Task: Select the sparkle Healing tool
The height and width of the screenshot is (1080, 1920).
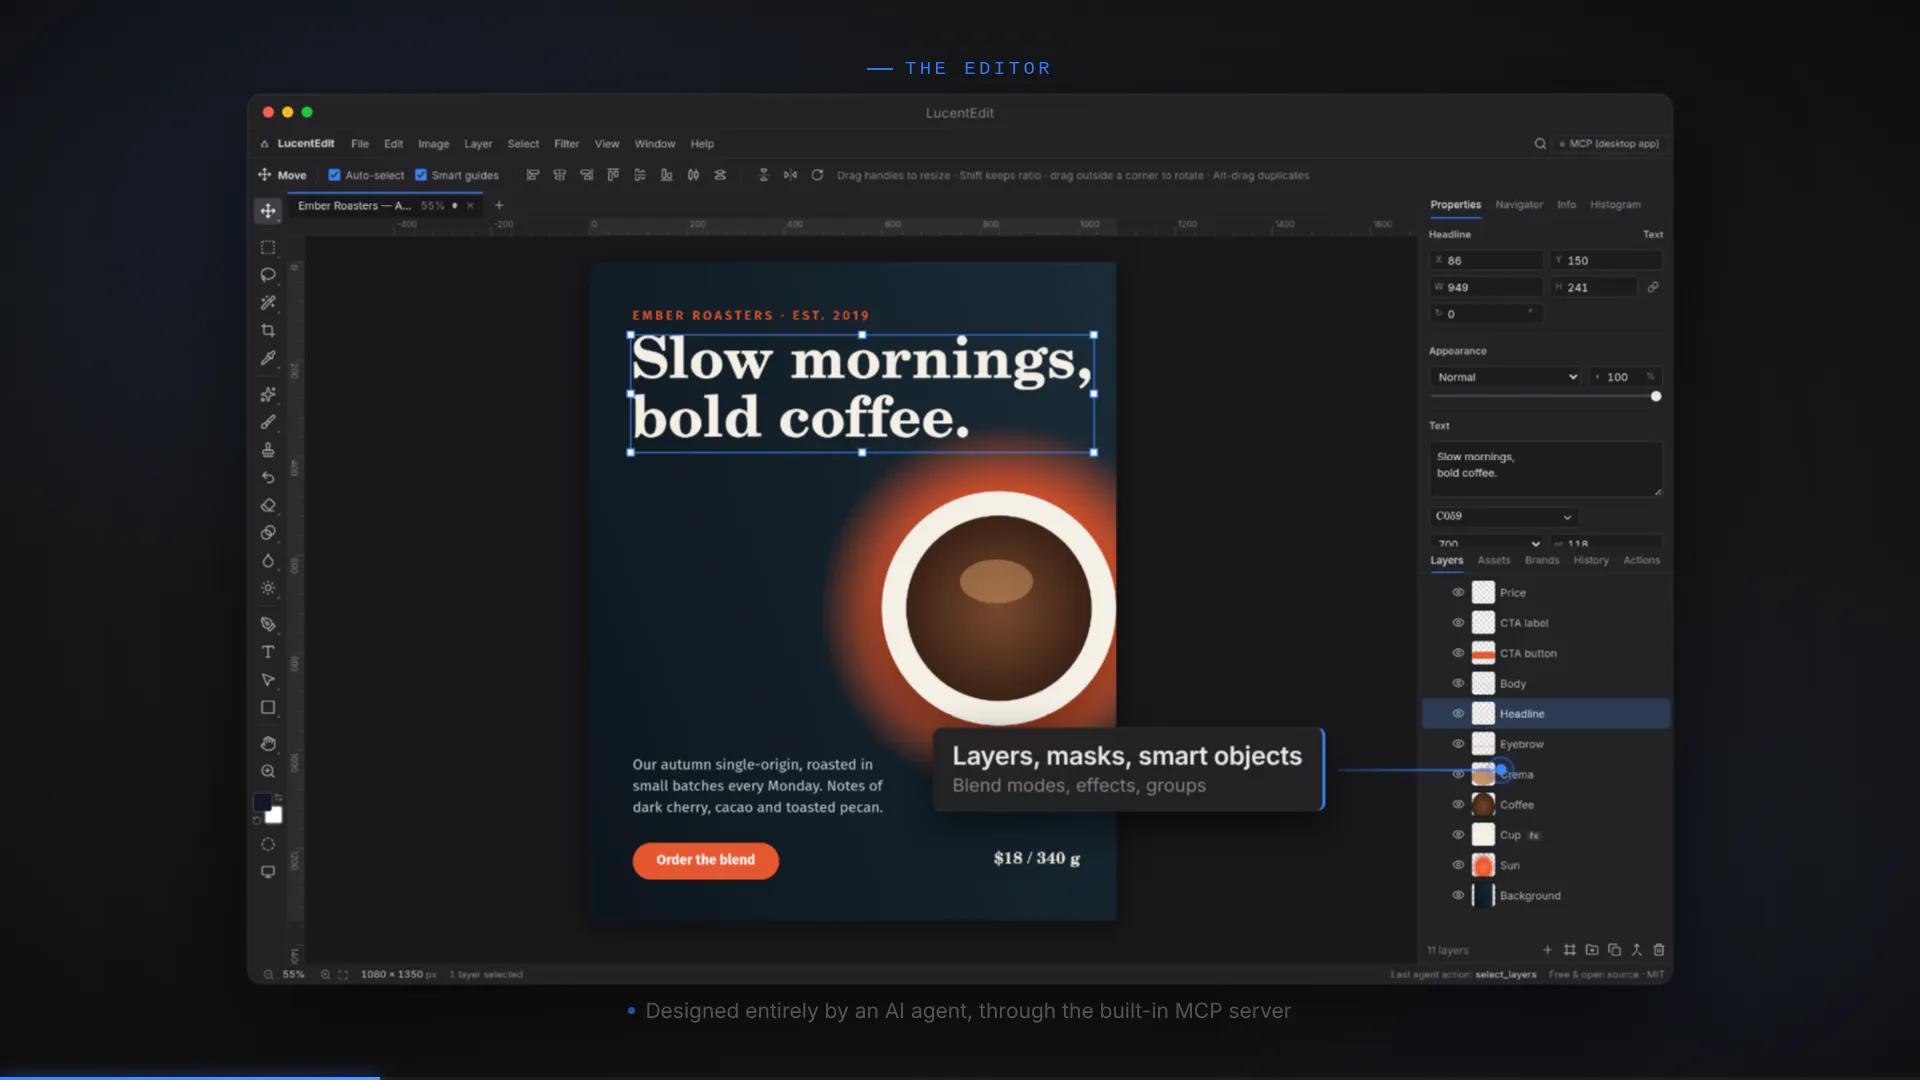Action: [x=268, y=394]
